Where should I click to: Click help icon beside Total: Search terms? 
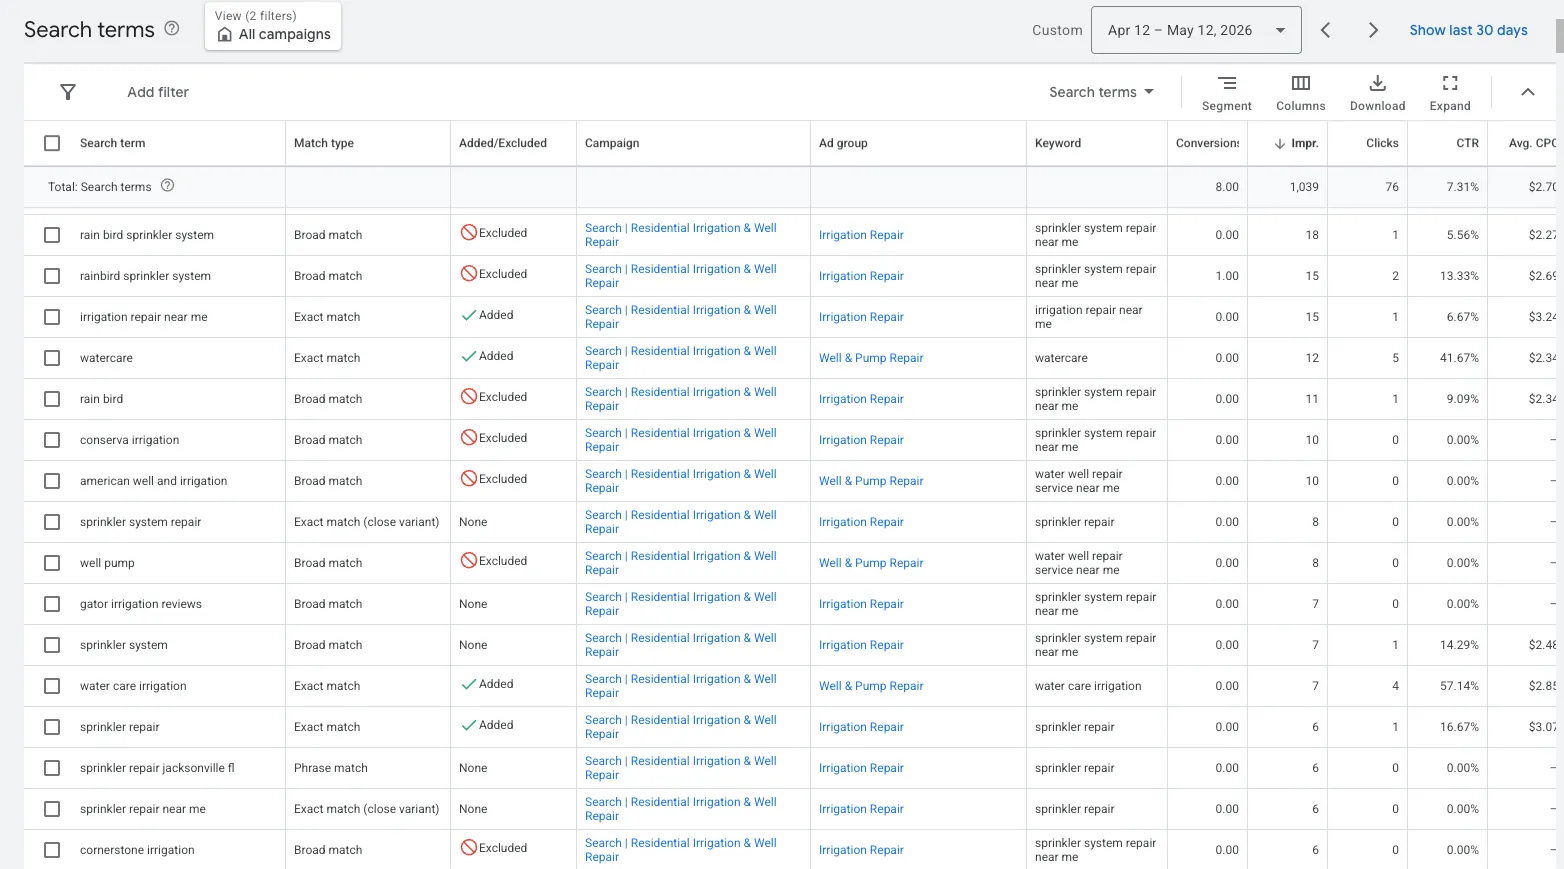(168, 185)
